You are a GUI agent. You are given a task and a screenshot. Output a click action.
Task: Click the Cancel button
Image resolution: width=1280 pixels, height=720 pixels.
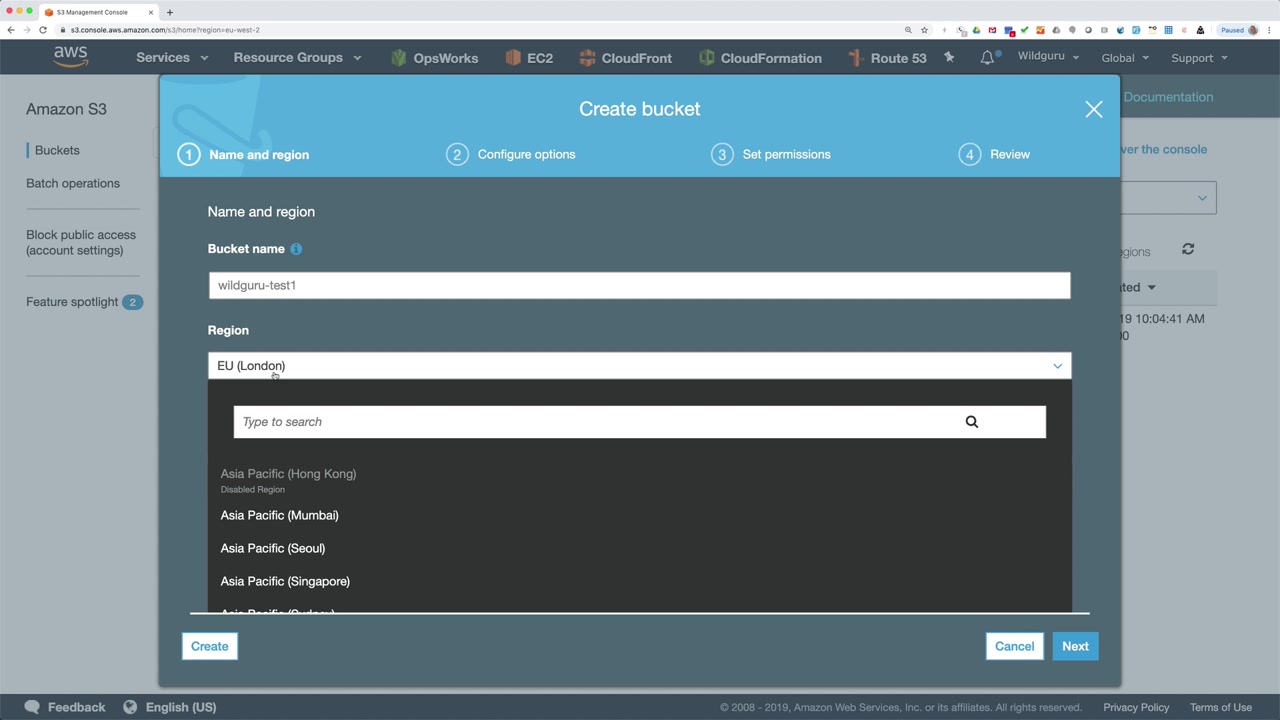point(1014,646)
